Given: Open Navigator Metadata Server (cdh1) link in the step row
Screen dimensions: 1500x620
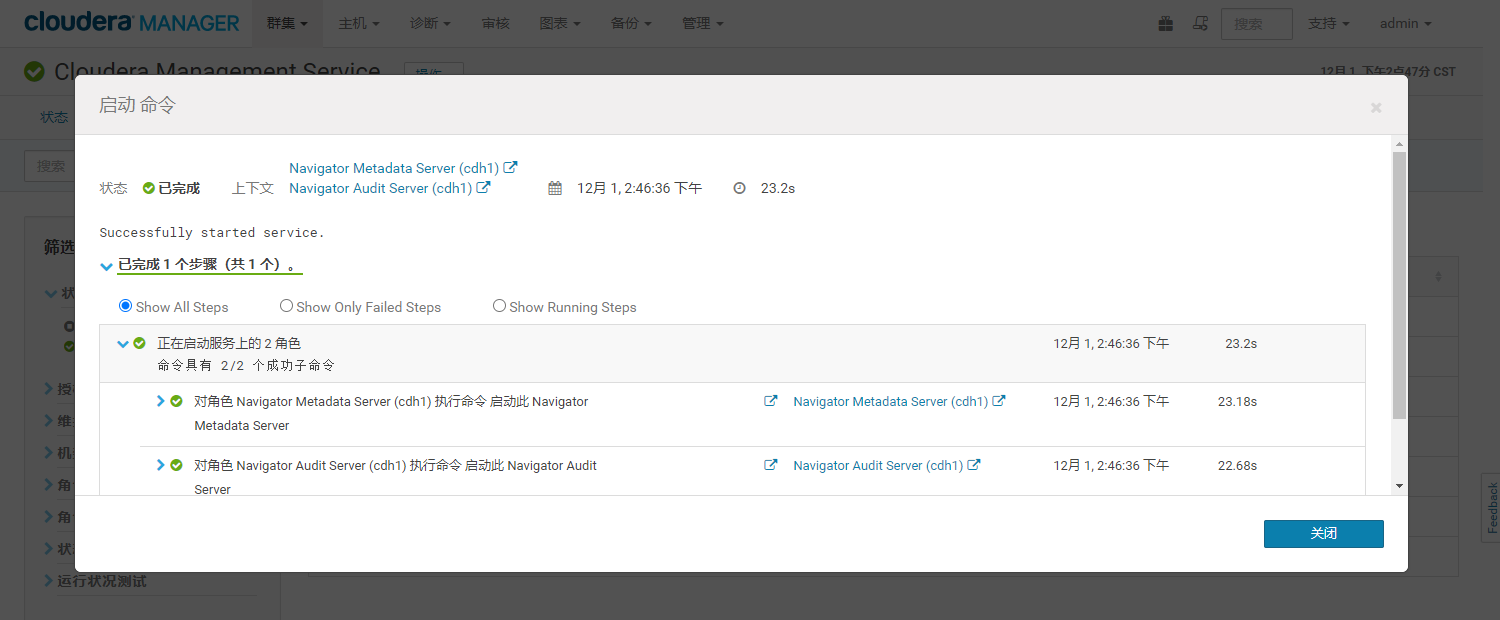Looking at the screenshot, I should pos(890,401).
